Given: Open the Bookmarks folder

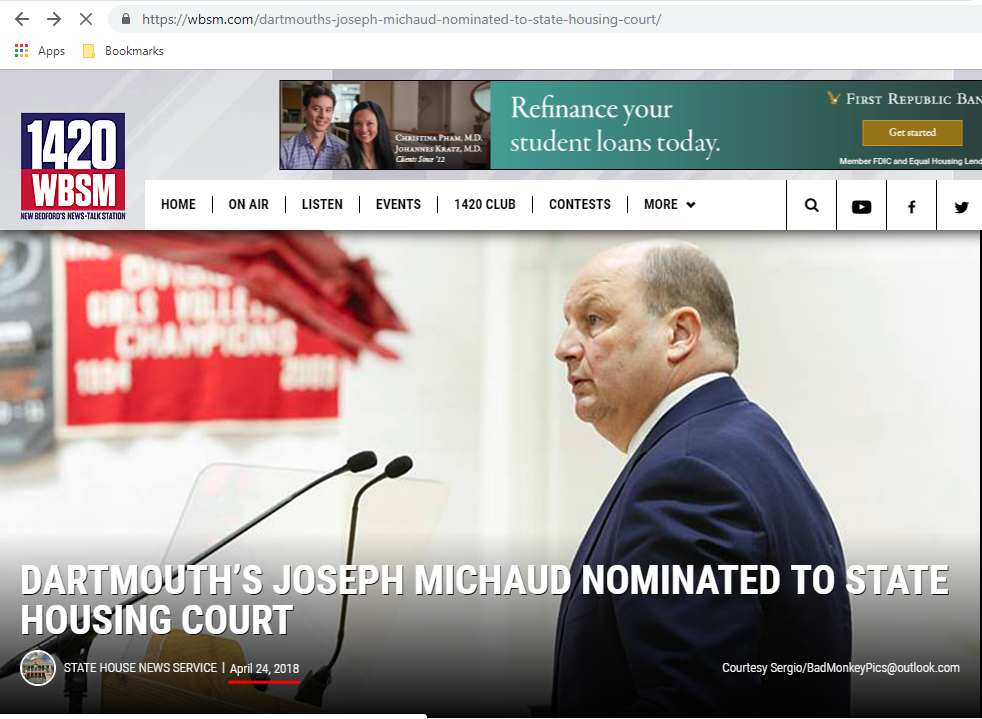Looking at the screenshot, I should 123,51.
